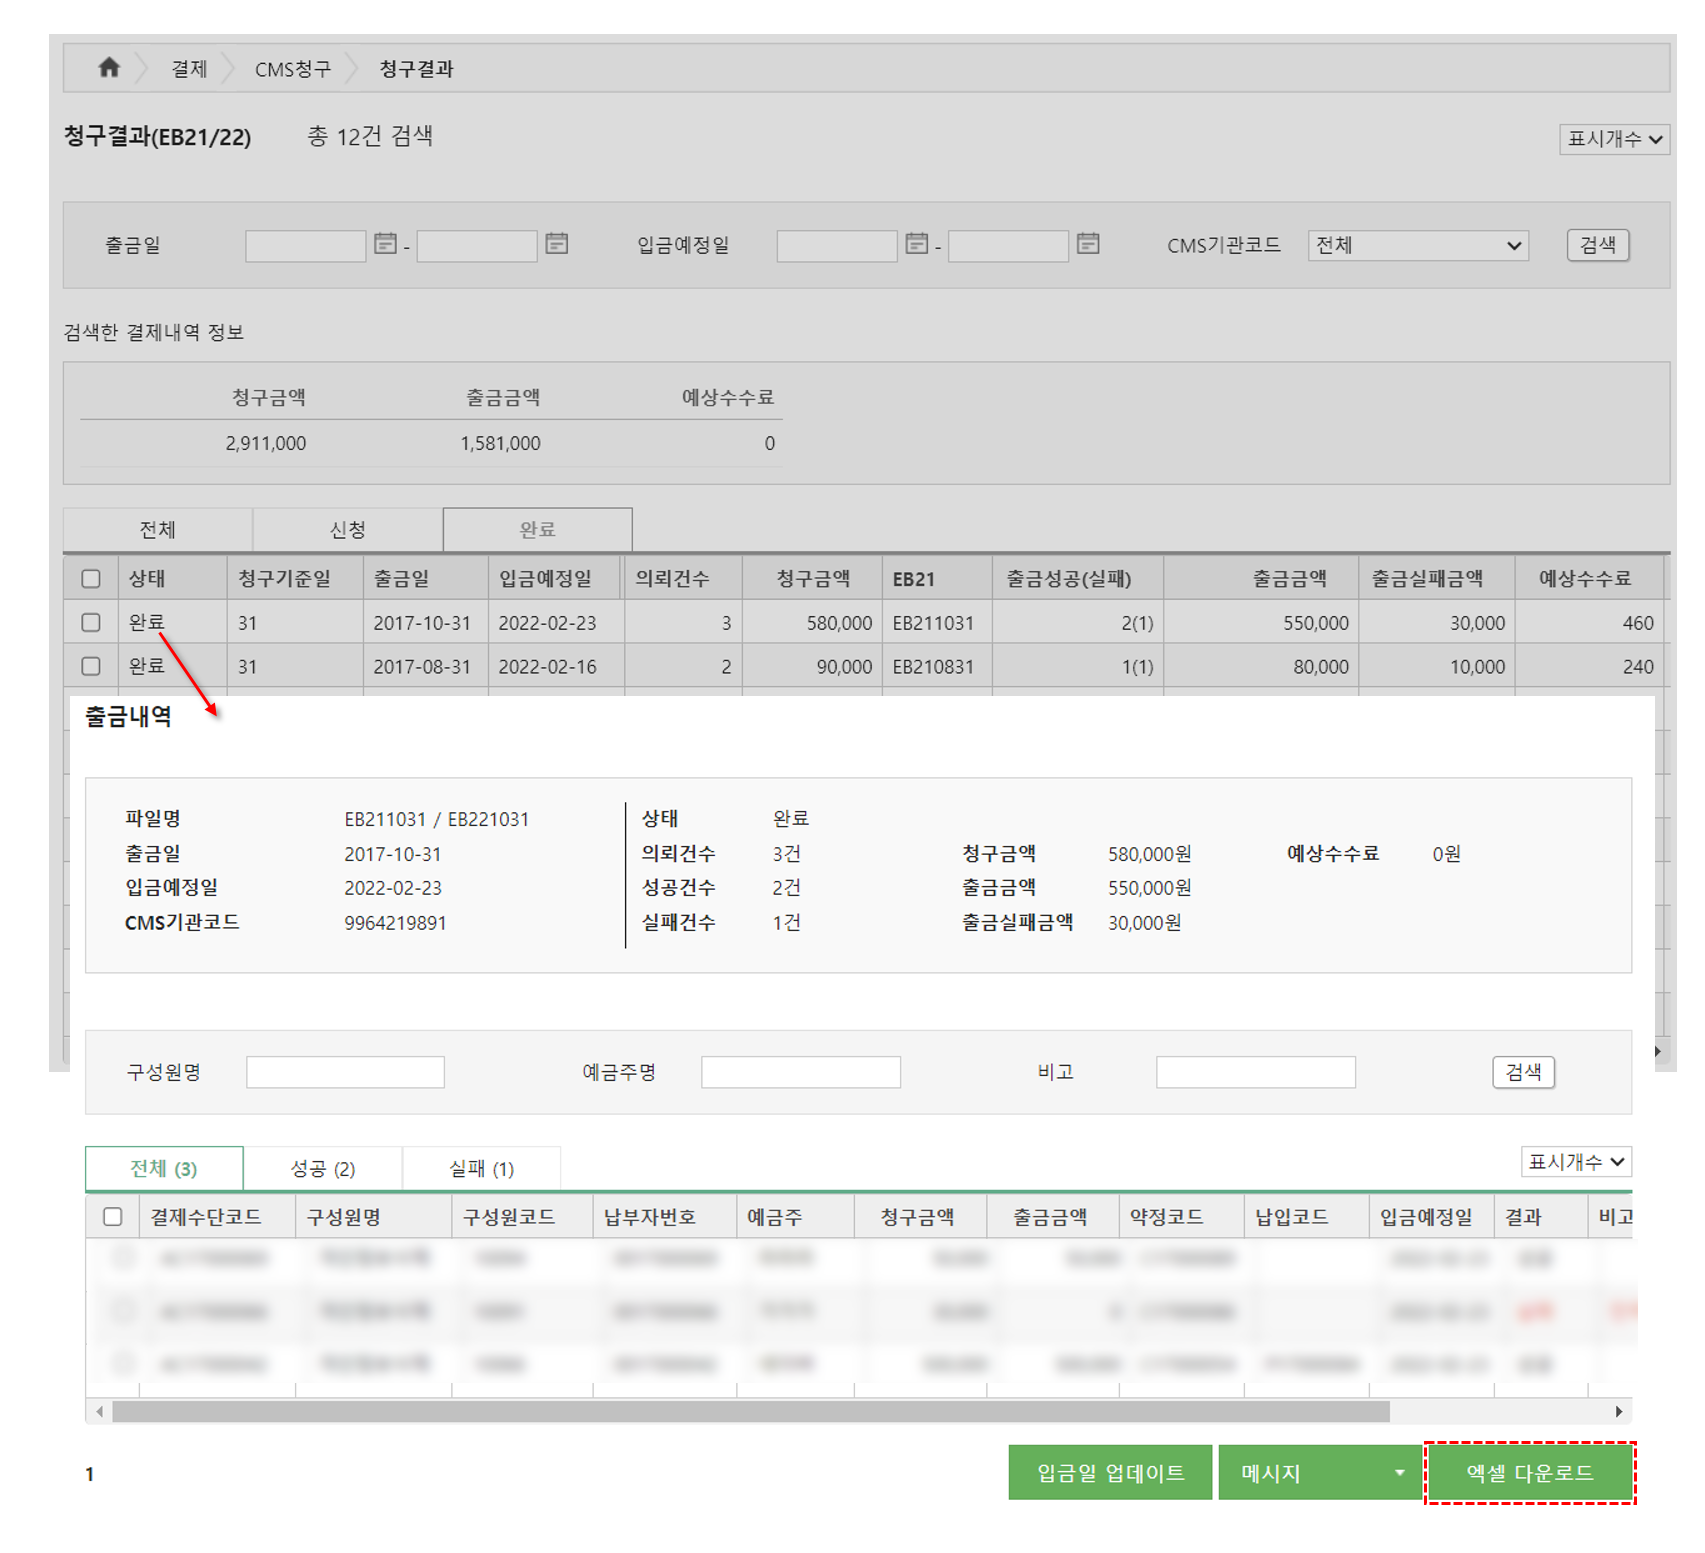Open 결제 breadcrumb link
The image size is (1705, 1553).
(x=189, y=69)
